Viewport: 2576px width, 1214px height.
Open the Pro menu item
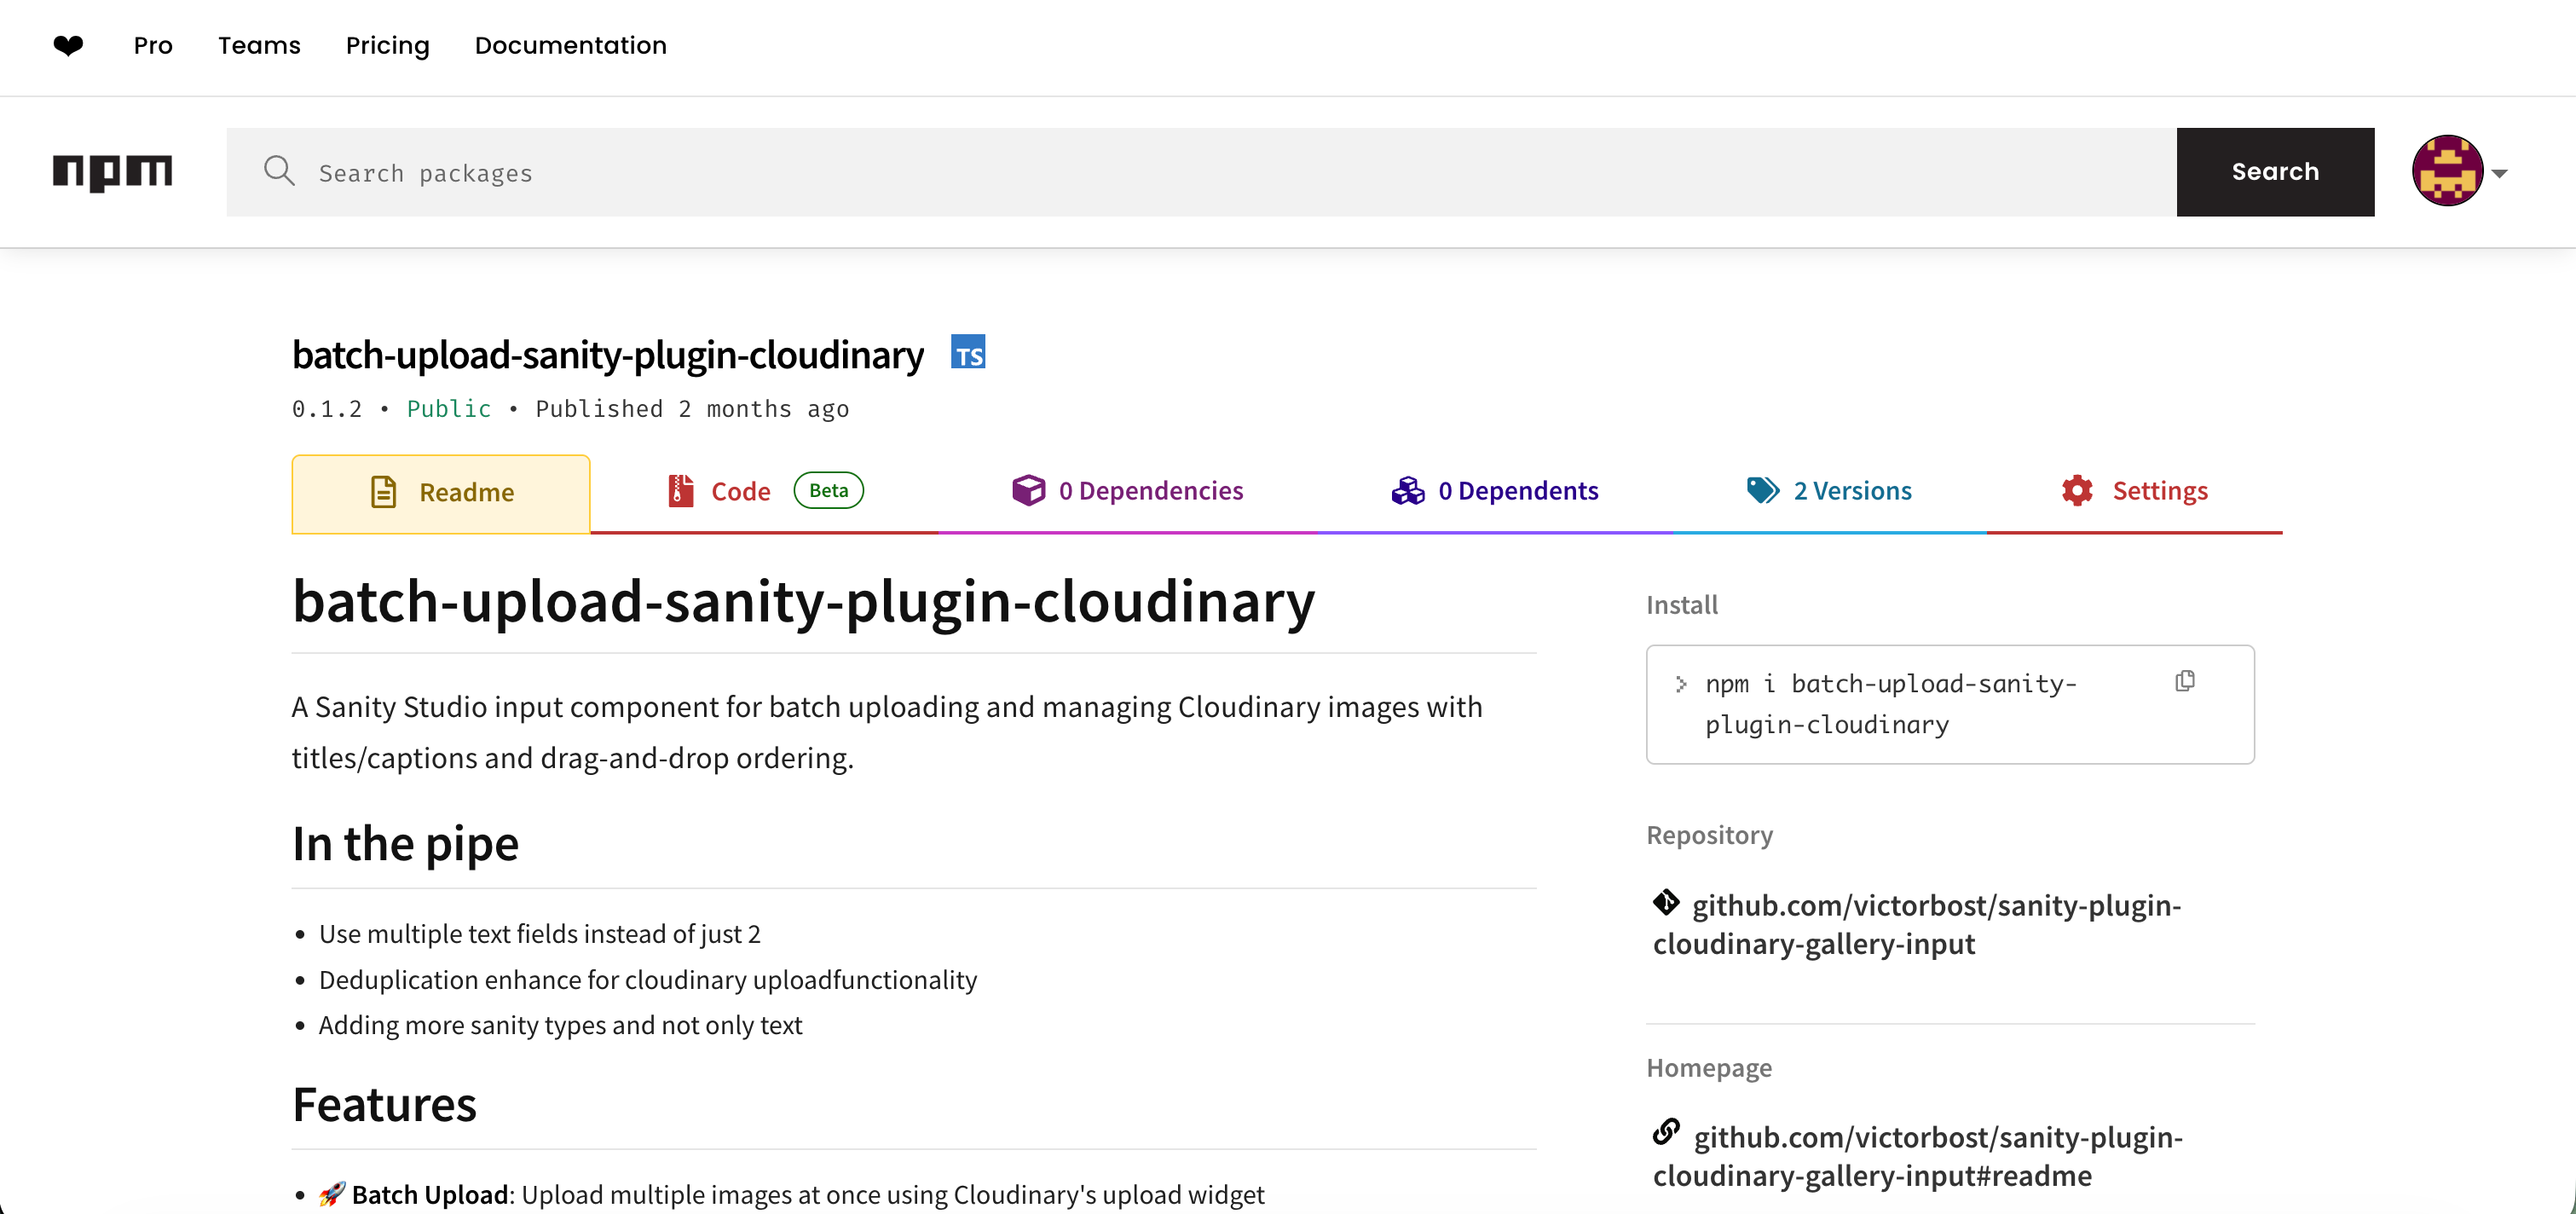click(153, 45)
